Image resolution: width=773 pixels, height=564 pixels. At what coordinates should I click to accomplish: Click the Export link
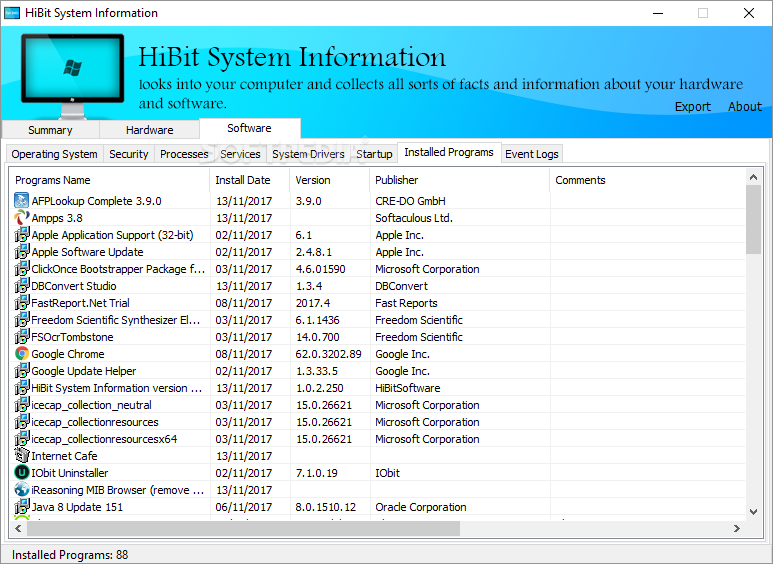click(693, 106)
